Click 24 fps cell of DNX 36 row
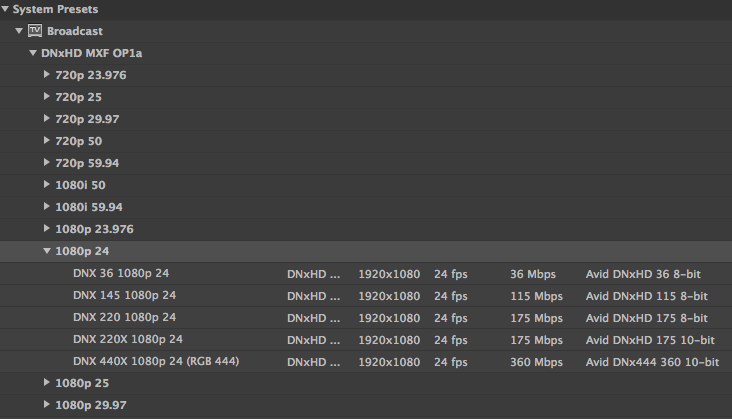The width and height of the screenshot is (732, 419). [450, 274]
